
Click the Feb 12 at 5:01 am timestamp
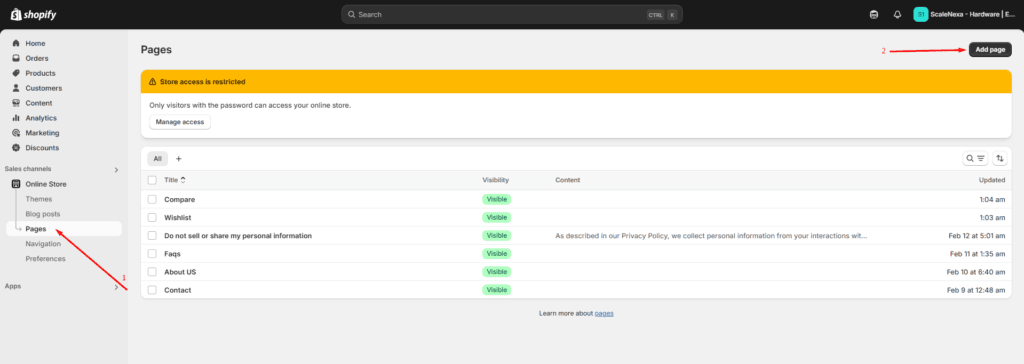tap(977, 235)
